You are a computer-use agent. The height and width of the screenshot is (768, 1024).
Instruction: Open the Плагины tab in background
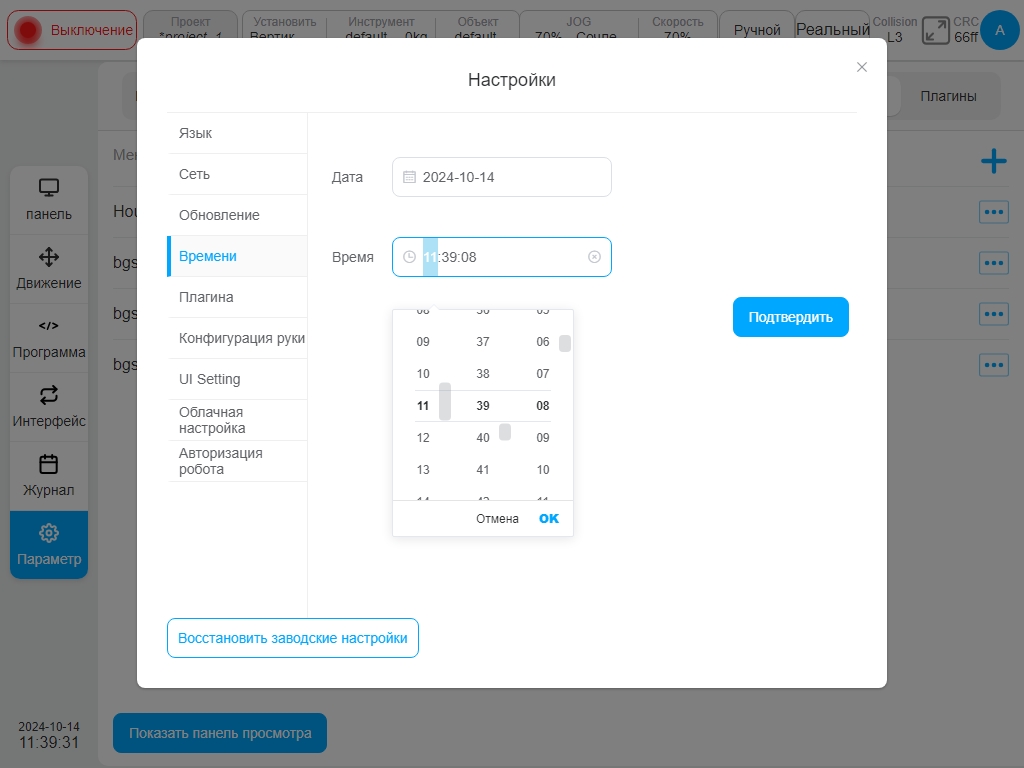coord(948,96)
